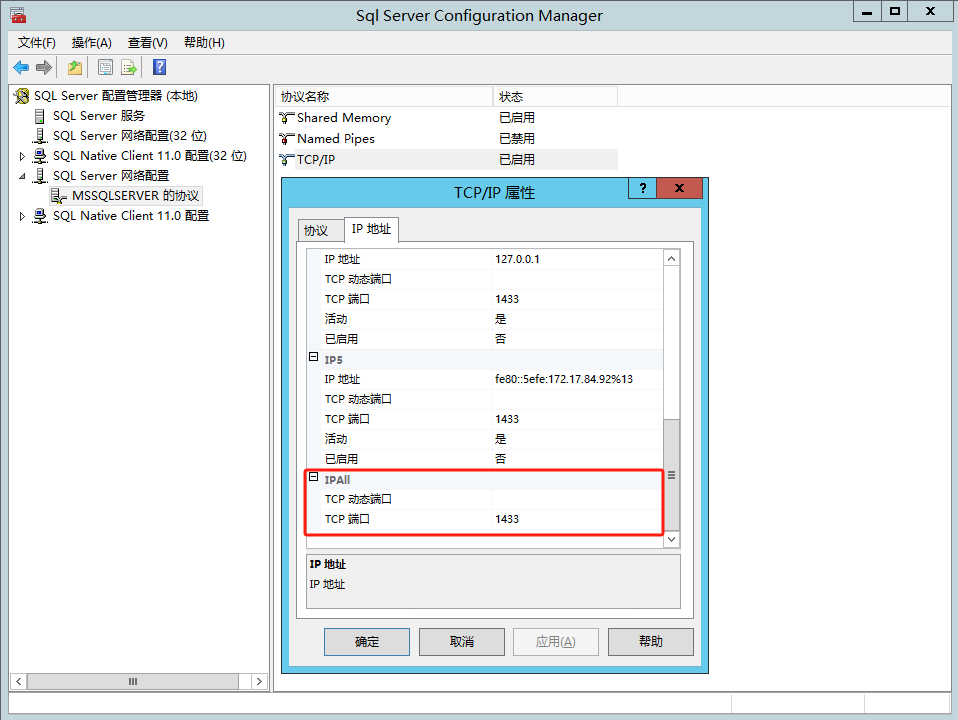Collapse the IP5 property group

(x=313, y=356)
